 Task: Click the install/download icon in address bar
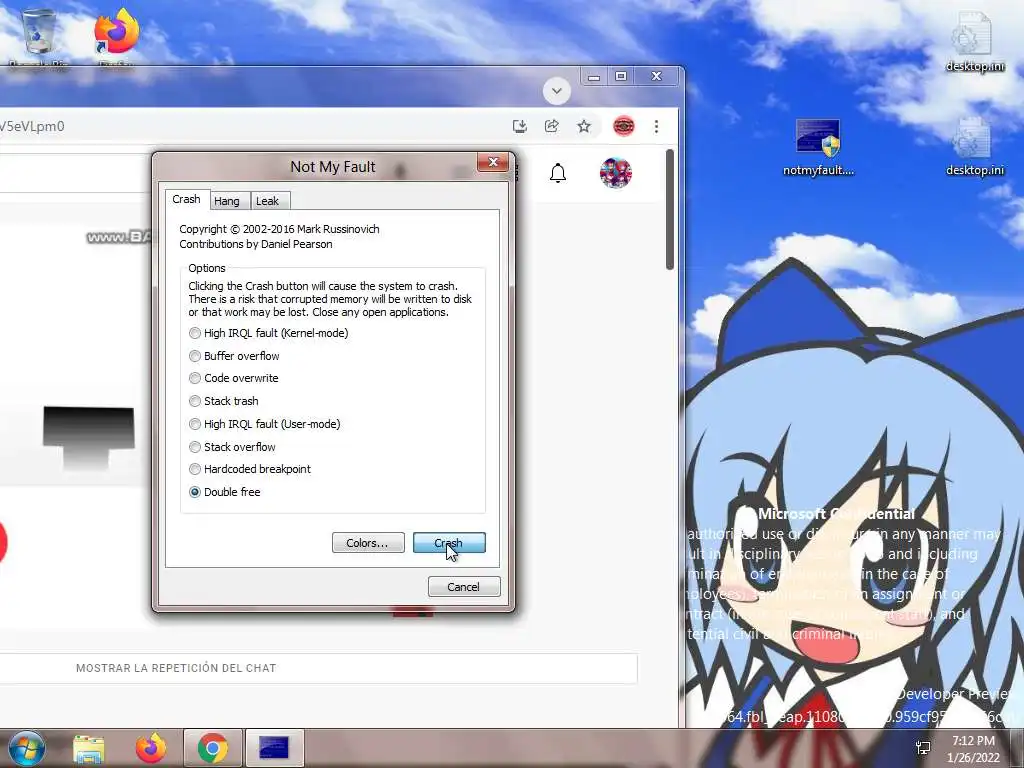[x=520, y=126]
